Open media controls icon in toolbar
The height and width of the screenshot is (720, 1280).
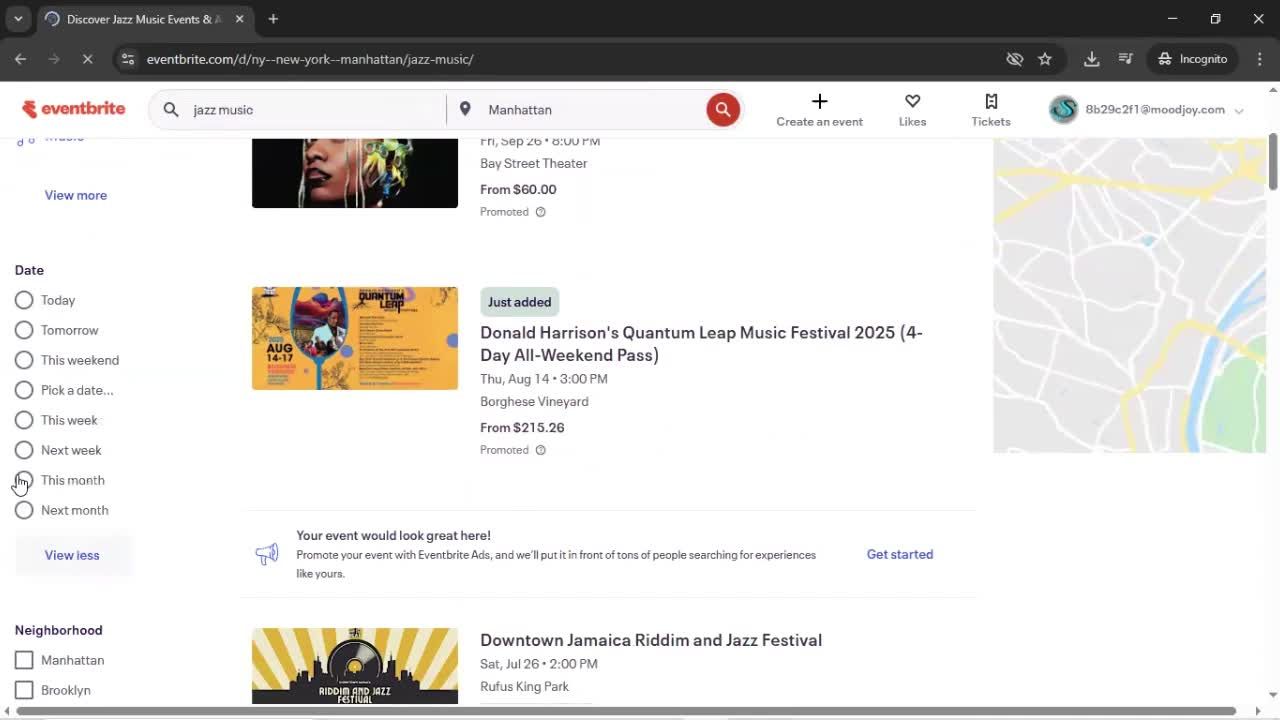coord(1125,59)
